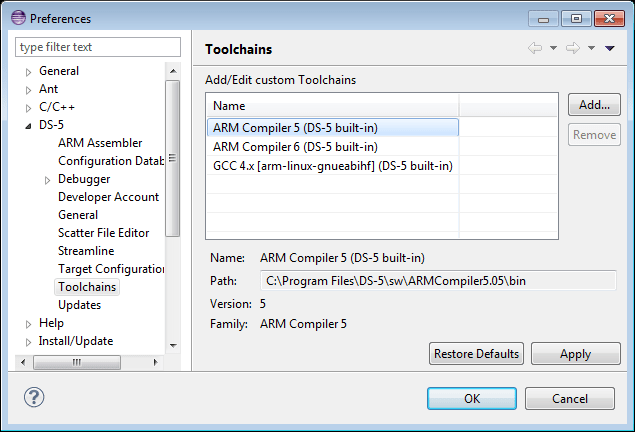
Task: Select GCC 4.x arm-linux-gnueabihf row
Action: [x=333, y=166]
